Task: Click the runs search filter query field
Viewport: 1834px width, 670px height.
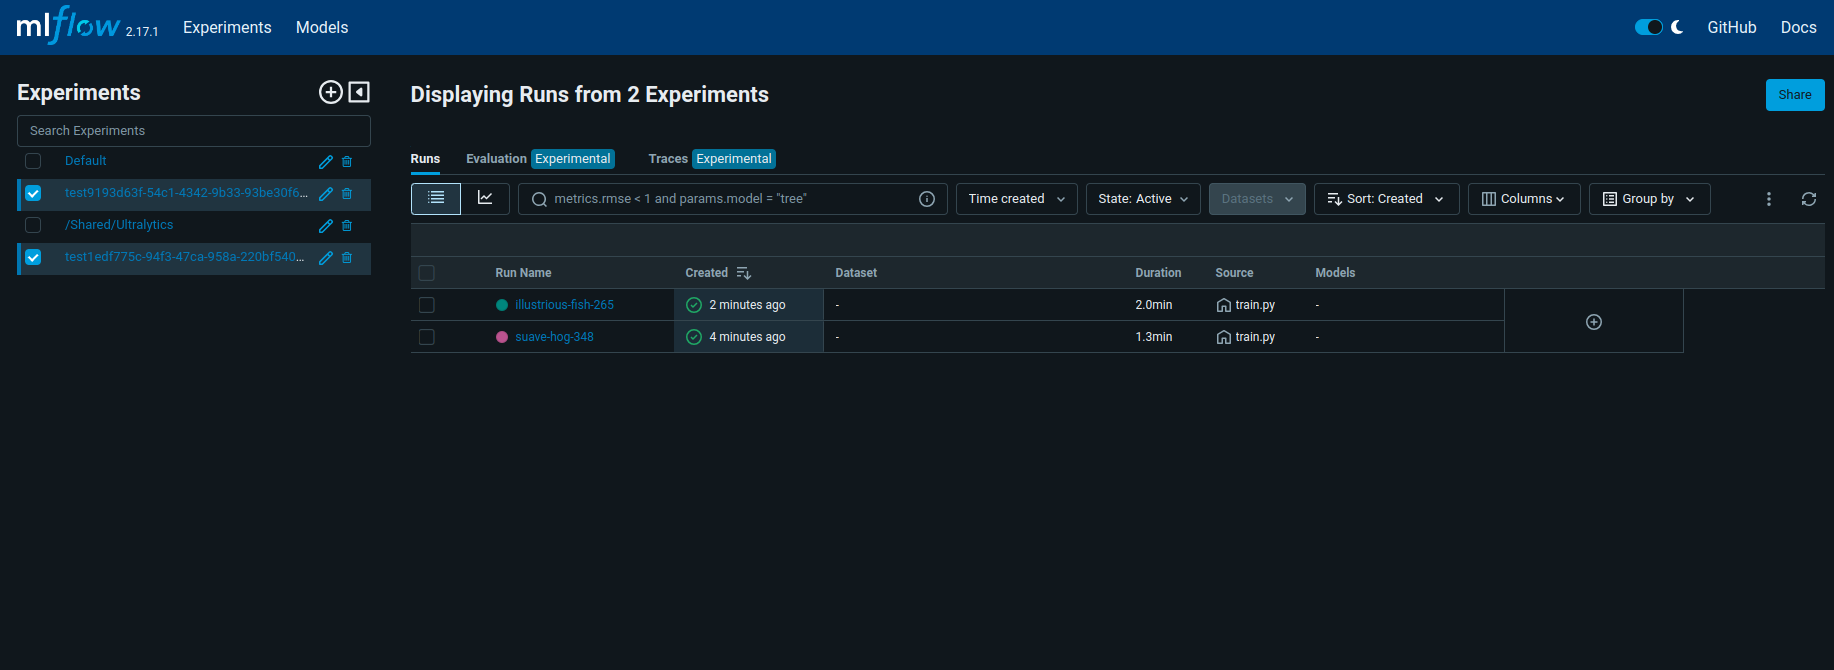Action: 732,199
